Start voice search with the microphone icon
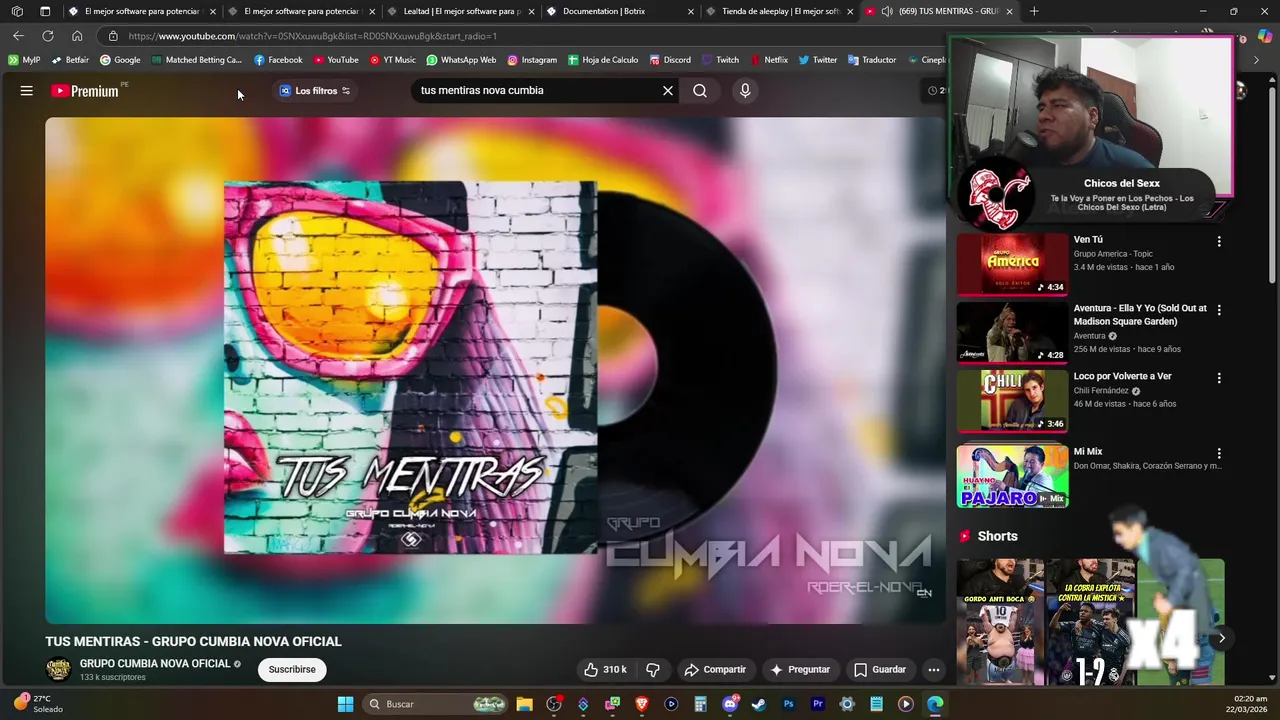This screenshot has width=1280, height=720. (x=745, y=91)
